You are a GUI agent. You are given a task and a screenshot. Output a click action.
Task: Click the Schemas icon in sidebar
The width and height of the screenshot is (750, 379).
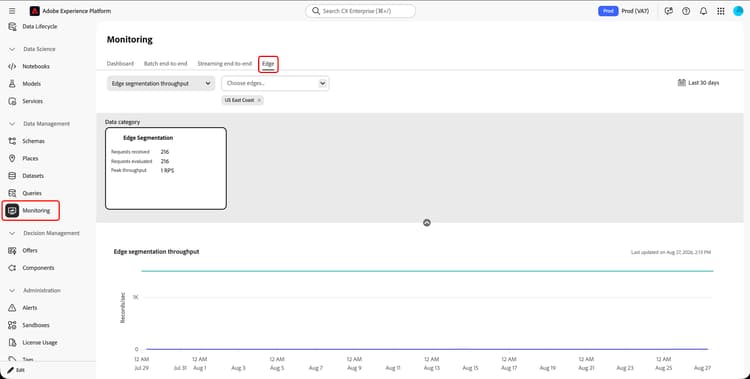(x=12, y=141)
